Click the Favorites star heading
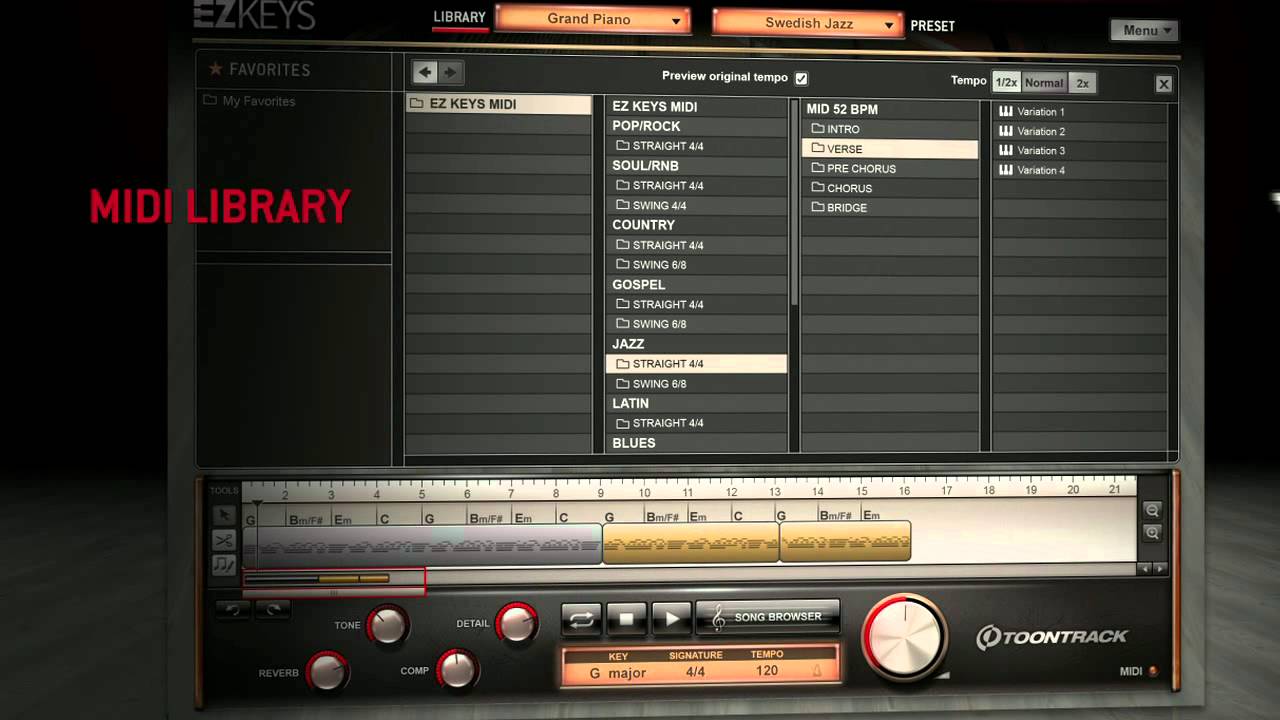This screenshot has width=1280, height=720. (x=259, y=70)
